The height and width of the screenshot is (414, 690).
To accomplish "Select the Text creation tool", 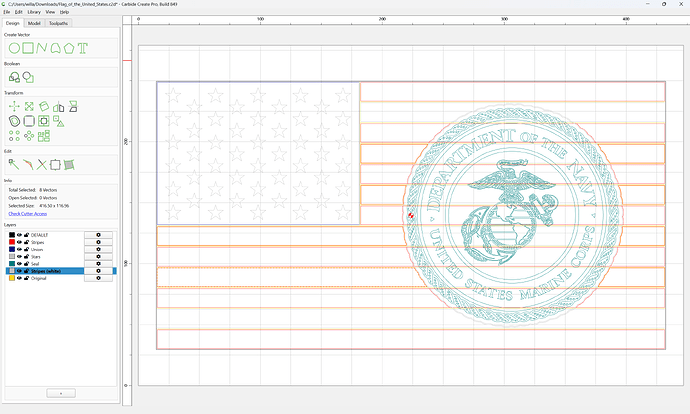I will [x=82, y=48].
